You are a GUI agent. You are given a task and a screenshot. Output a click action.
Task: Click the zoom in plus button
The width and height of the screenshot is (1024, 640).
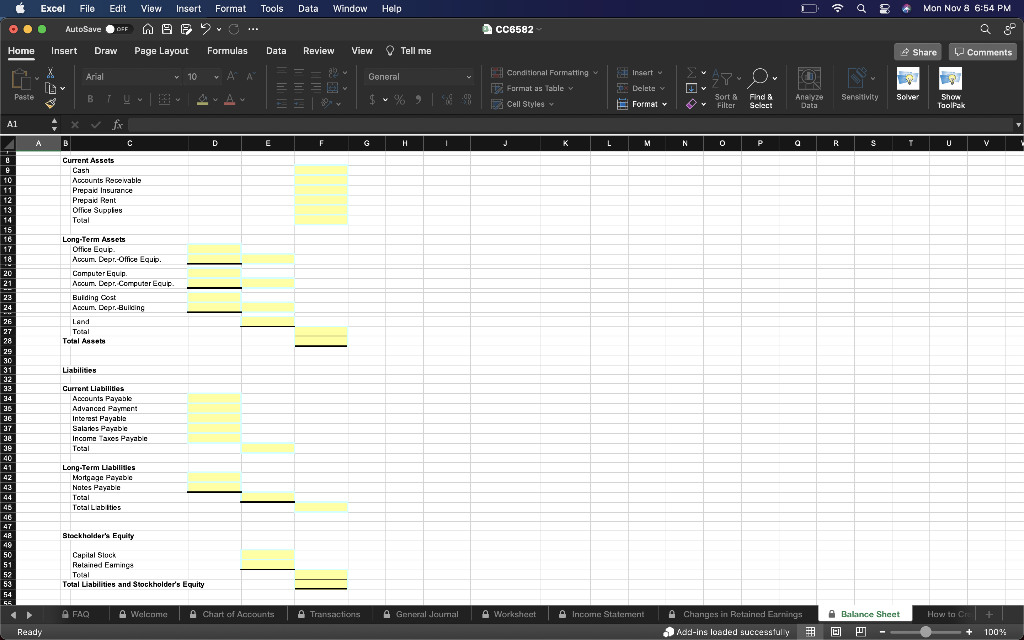(969, 632)
